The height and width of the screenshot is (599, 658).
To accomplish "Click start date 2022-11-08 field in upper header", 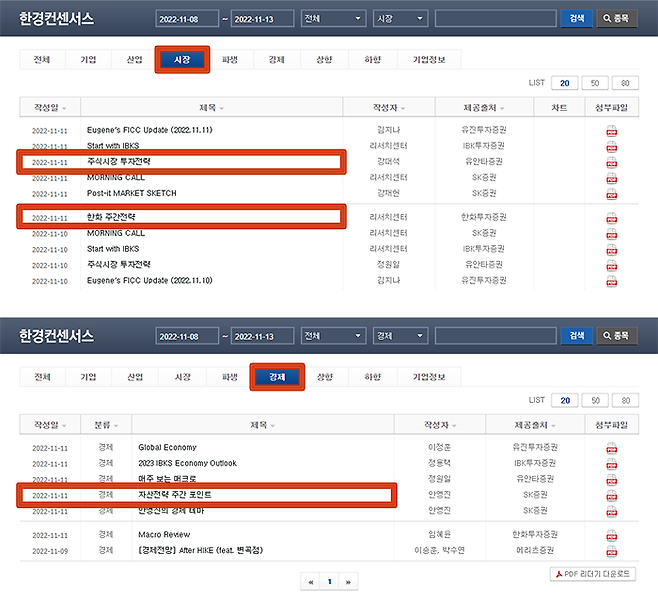I will (187, 19).
